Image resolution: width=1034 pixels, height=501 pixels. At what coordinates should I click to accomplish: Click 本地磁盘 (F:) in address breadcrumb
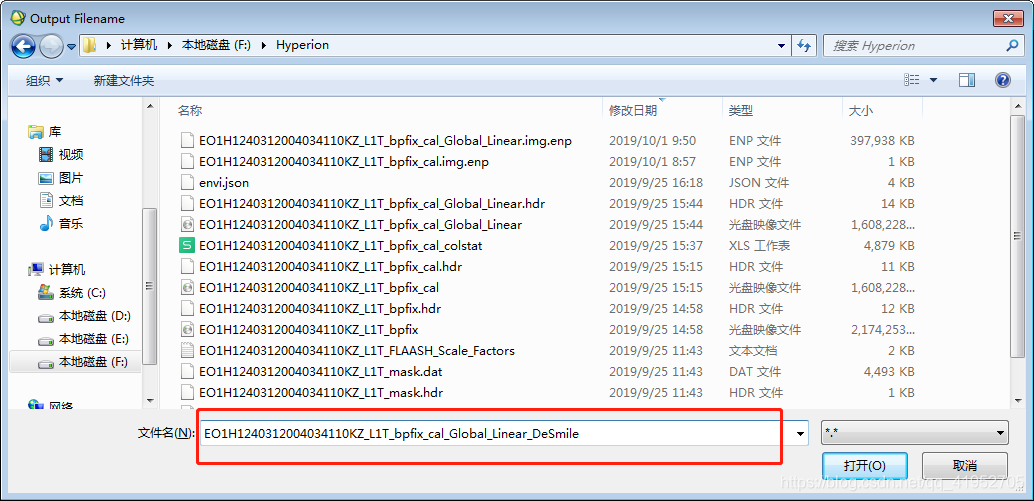216,45
